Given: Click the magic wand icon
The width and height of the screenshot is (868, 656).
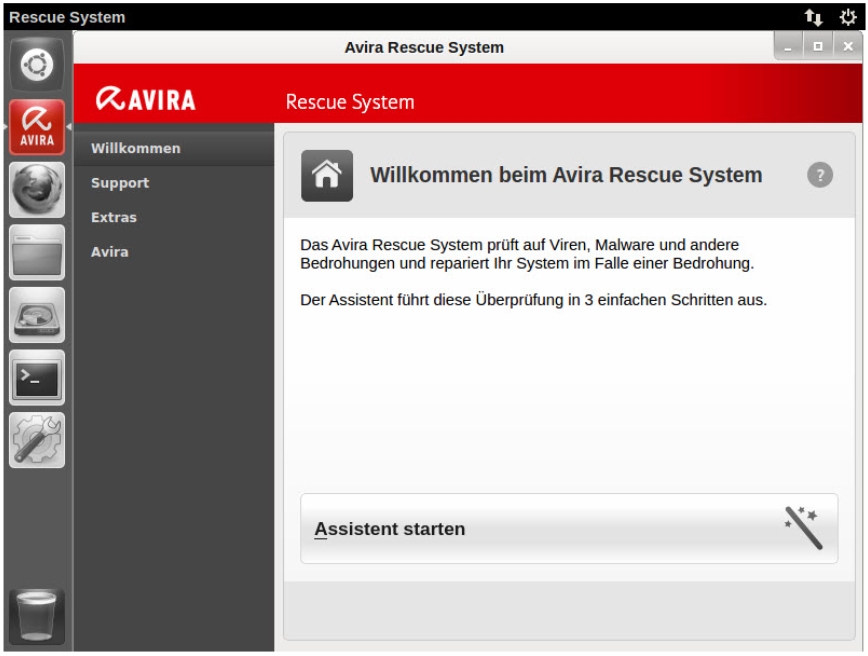Looking at the screenshot, I should (x=803, y=528).
